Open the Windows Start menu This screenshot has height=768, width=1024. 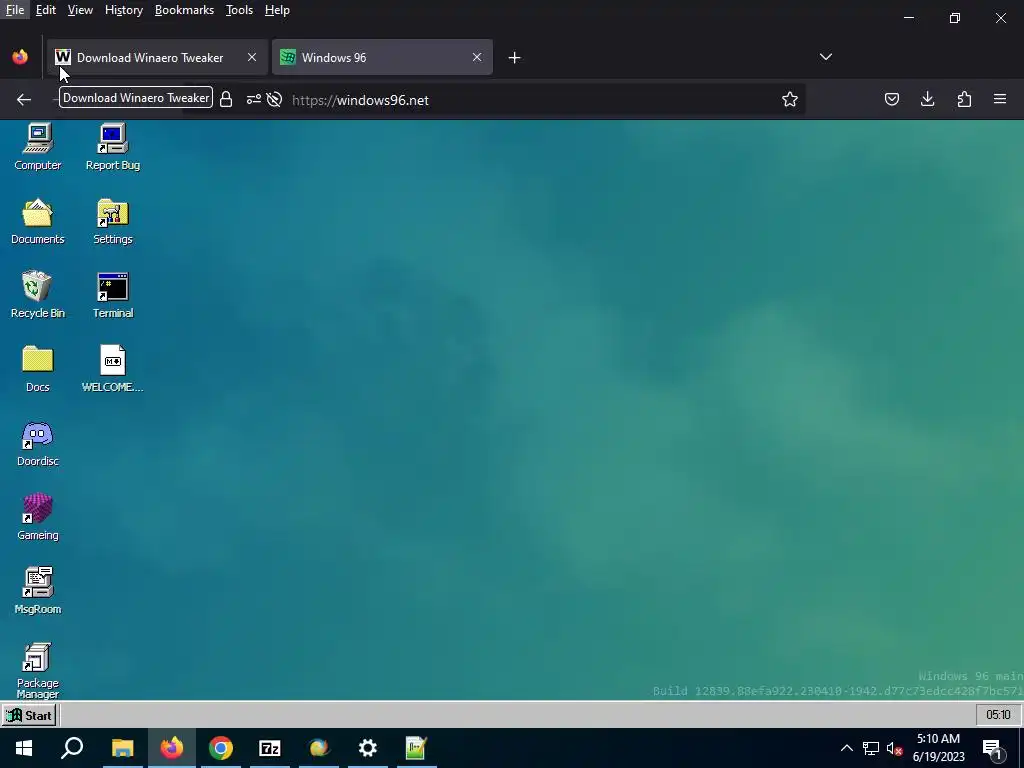point(24,748)
